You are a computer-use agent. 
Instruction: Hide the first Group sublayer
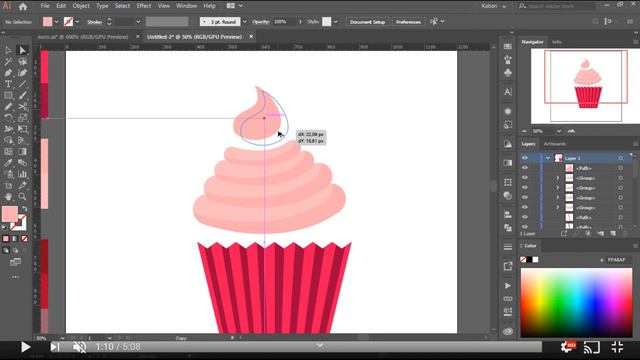[525, 178]
